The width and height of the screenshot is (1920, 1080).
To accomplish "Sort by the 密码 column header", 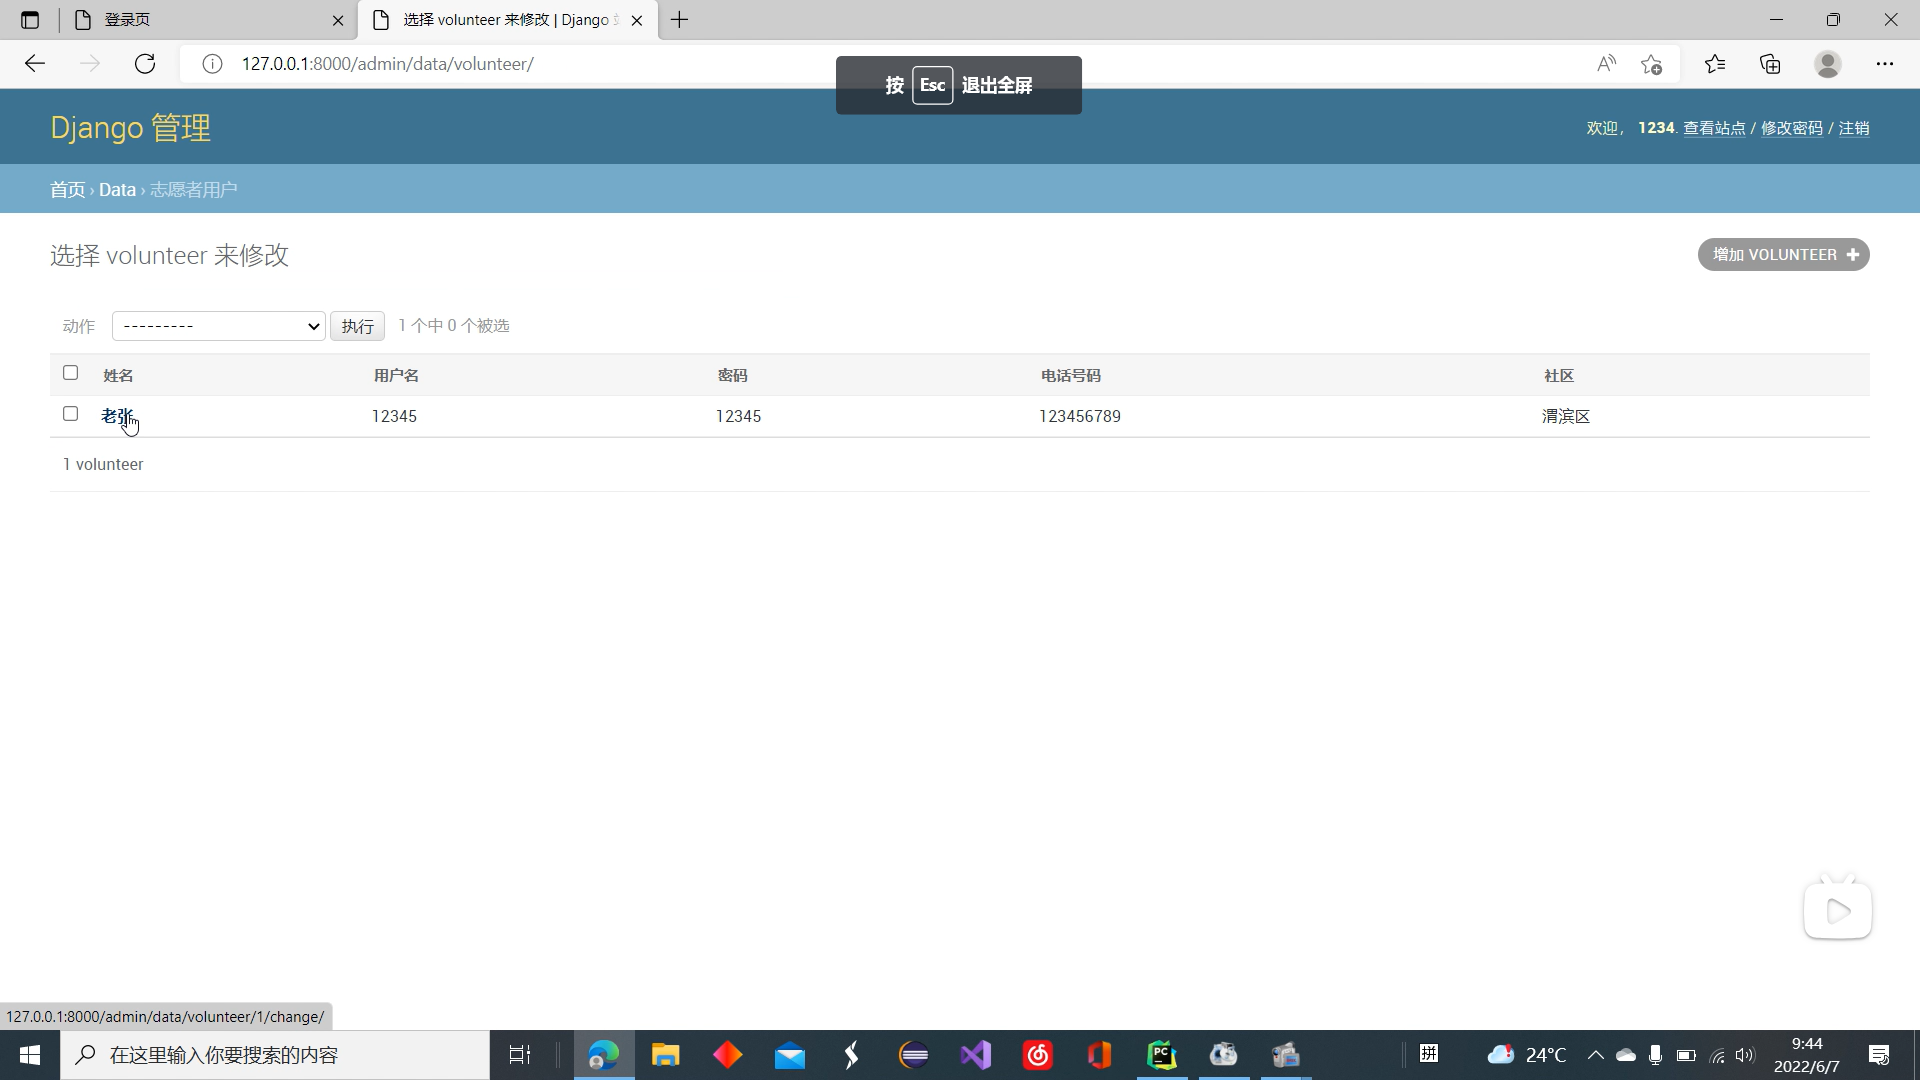I will click(732, 376).
